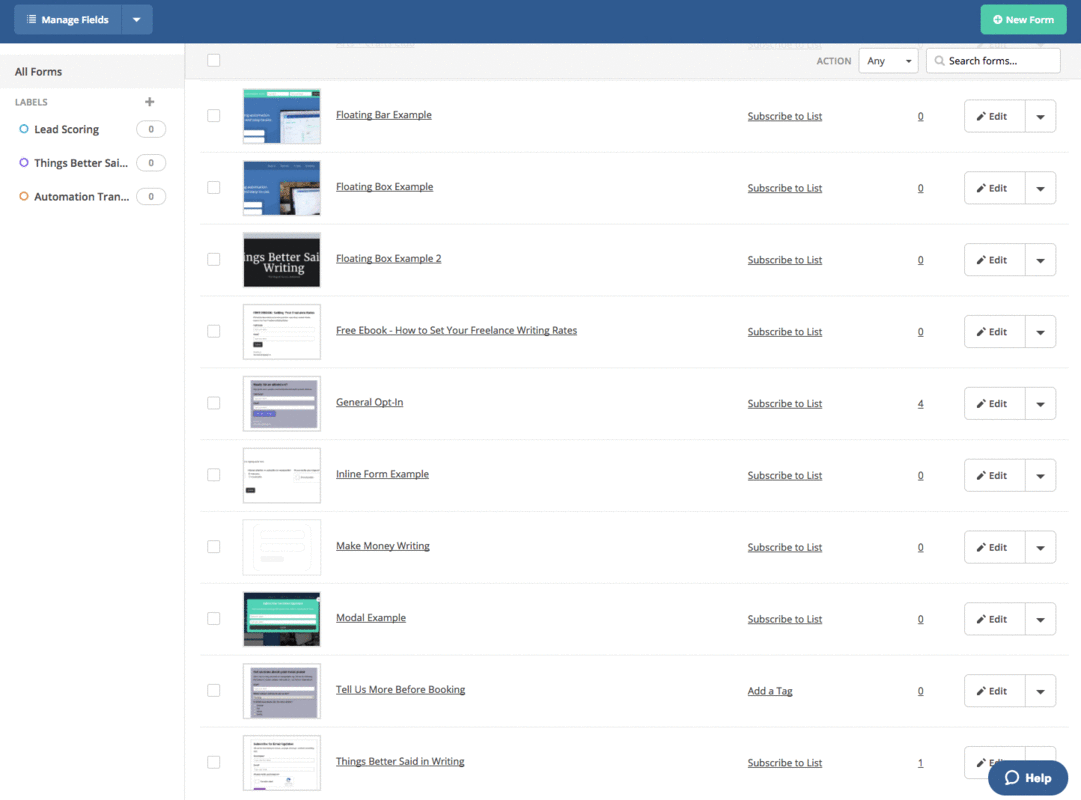
Task: Create a form with New Form button
Action: click(1022, 20)
